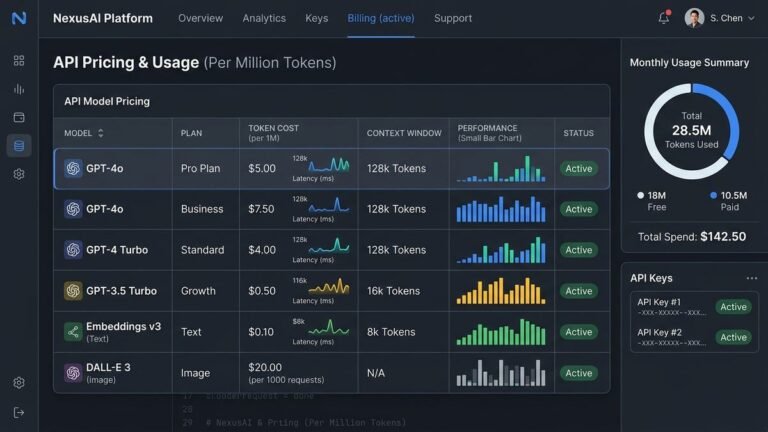Click the Embeddings v3 share icon

tap(73, 332)
